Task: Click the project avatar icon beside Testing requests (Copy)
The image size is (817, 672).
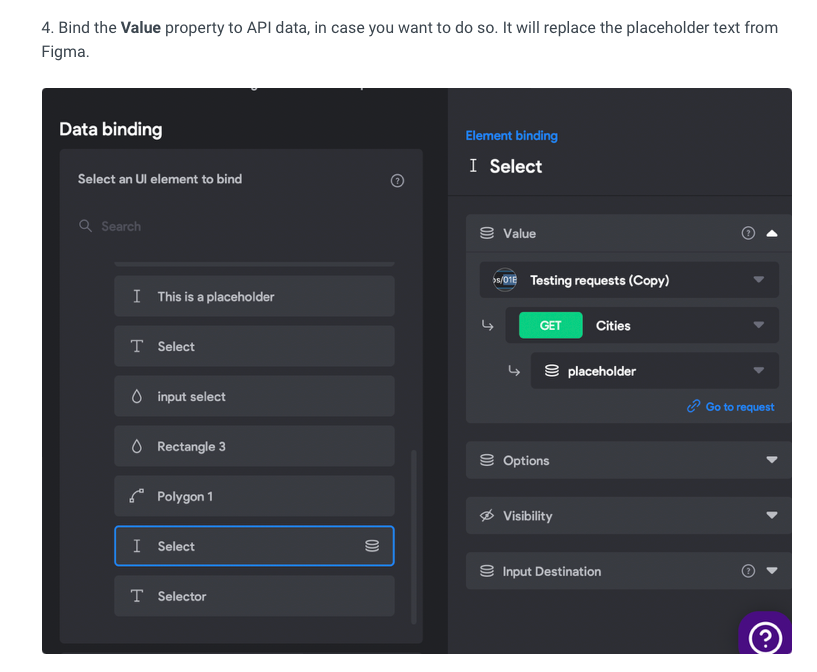Action: pos(505,280)
